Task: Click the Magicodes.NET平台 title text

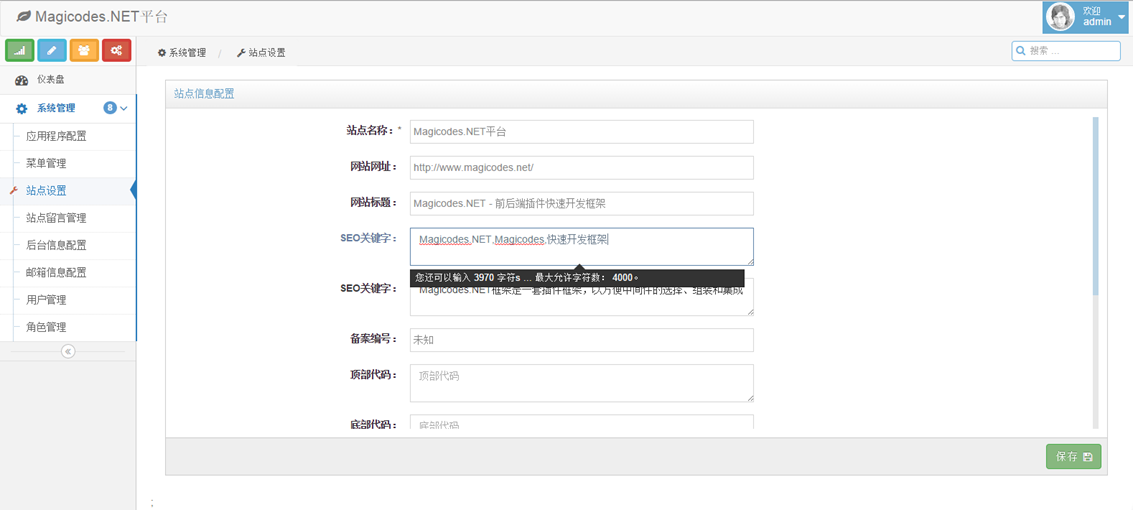Action: point(102,16)
